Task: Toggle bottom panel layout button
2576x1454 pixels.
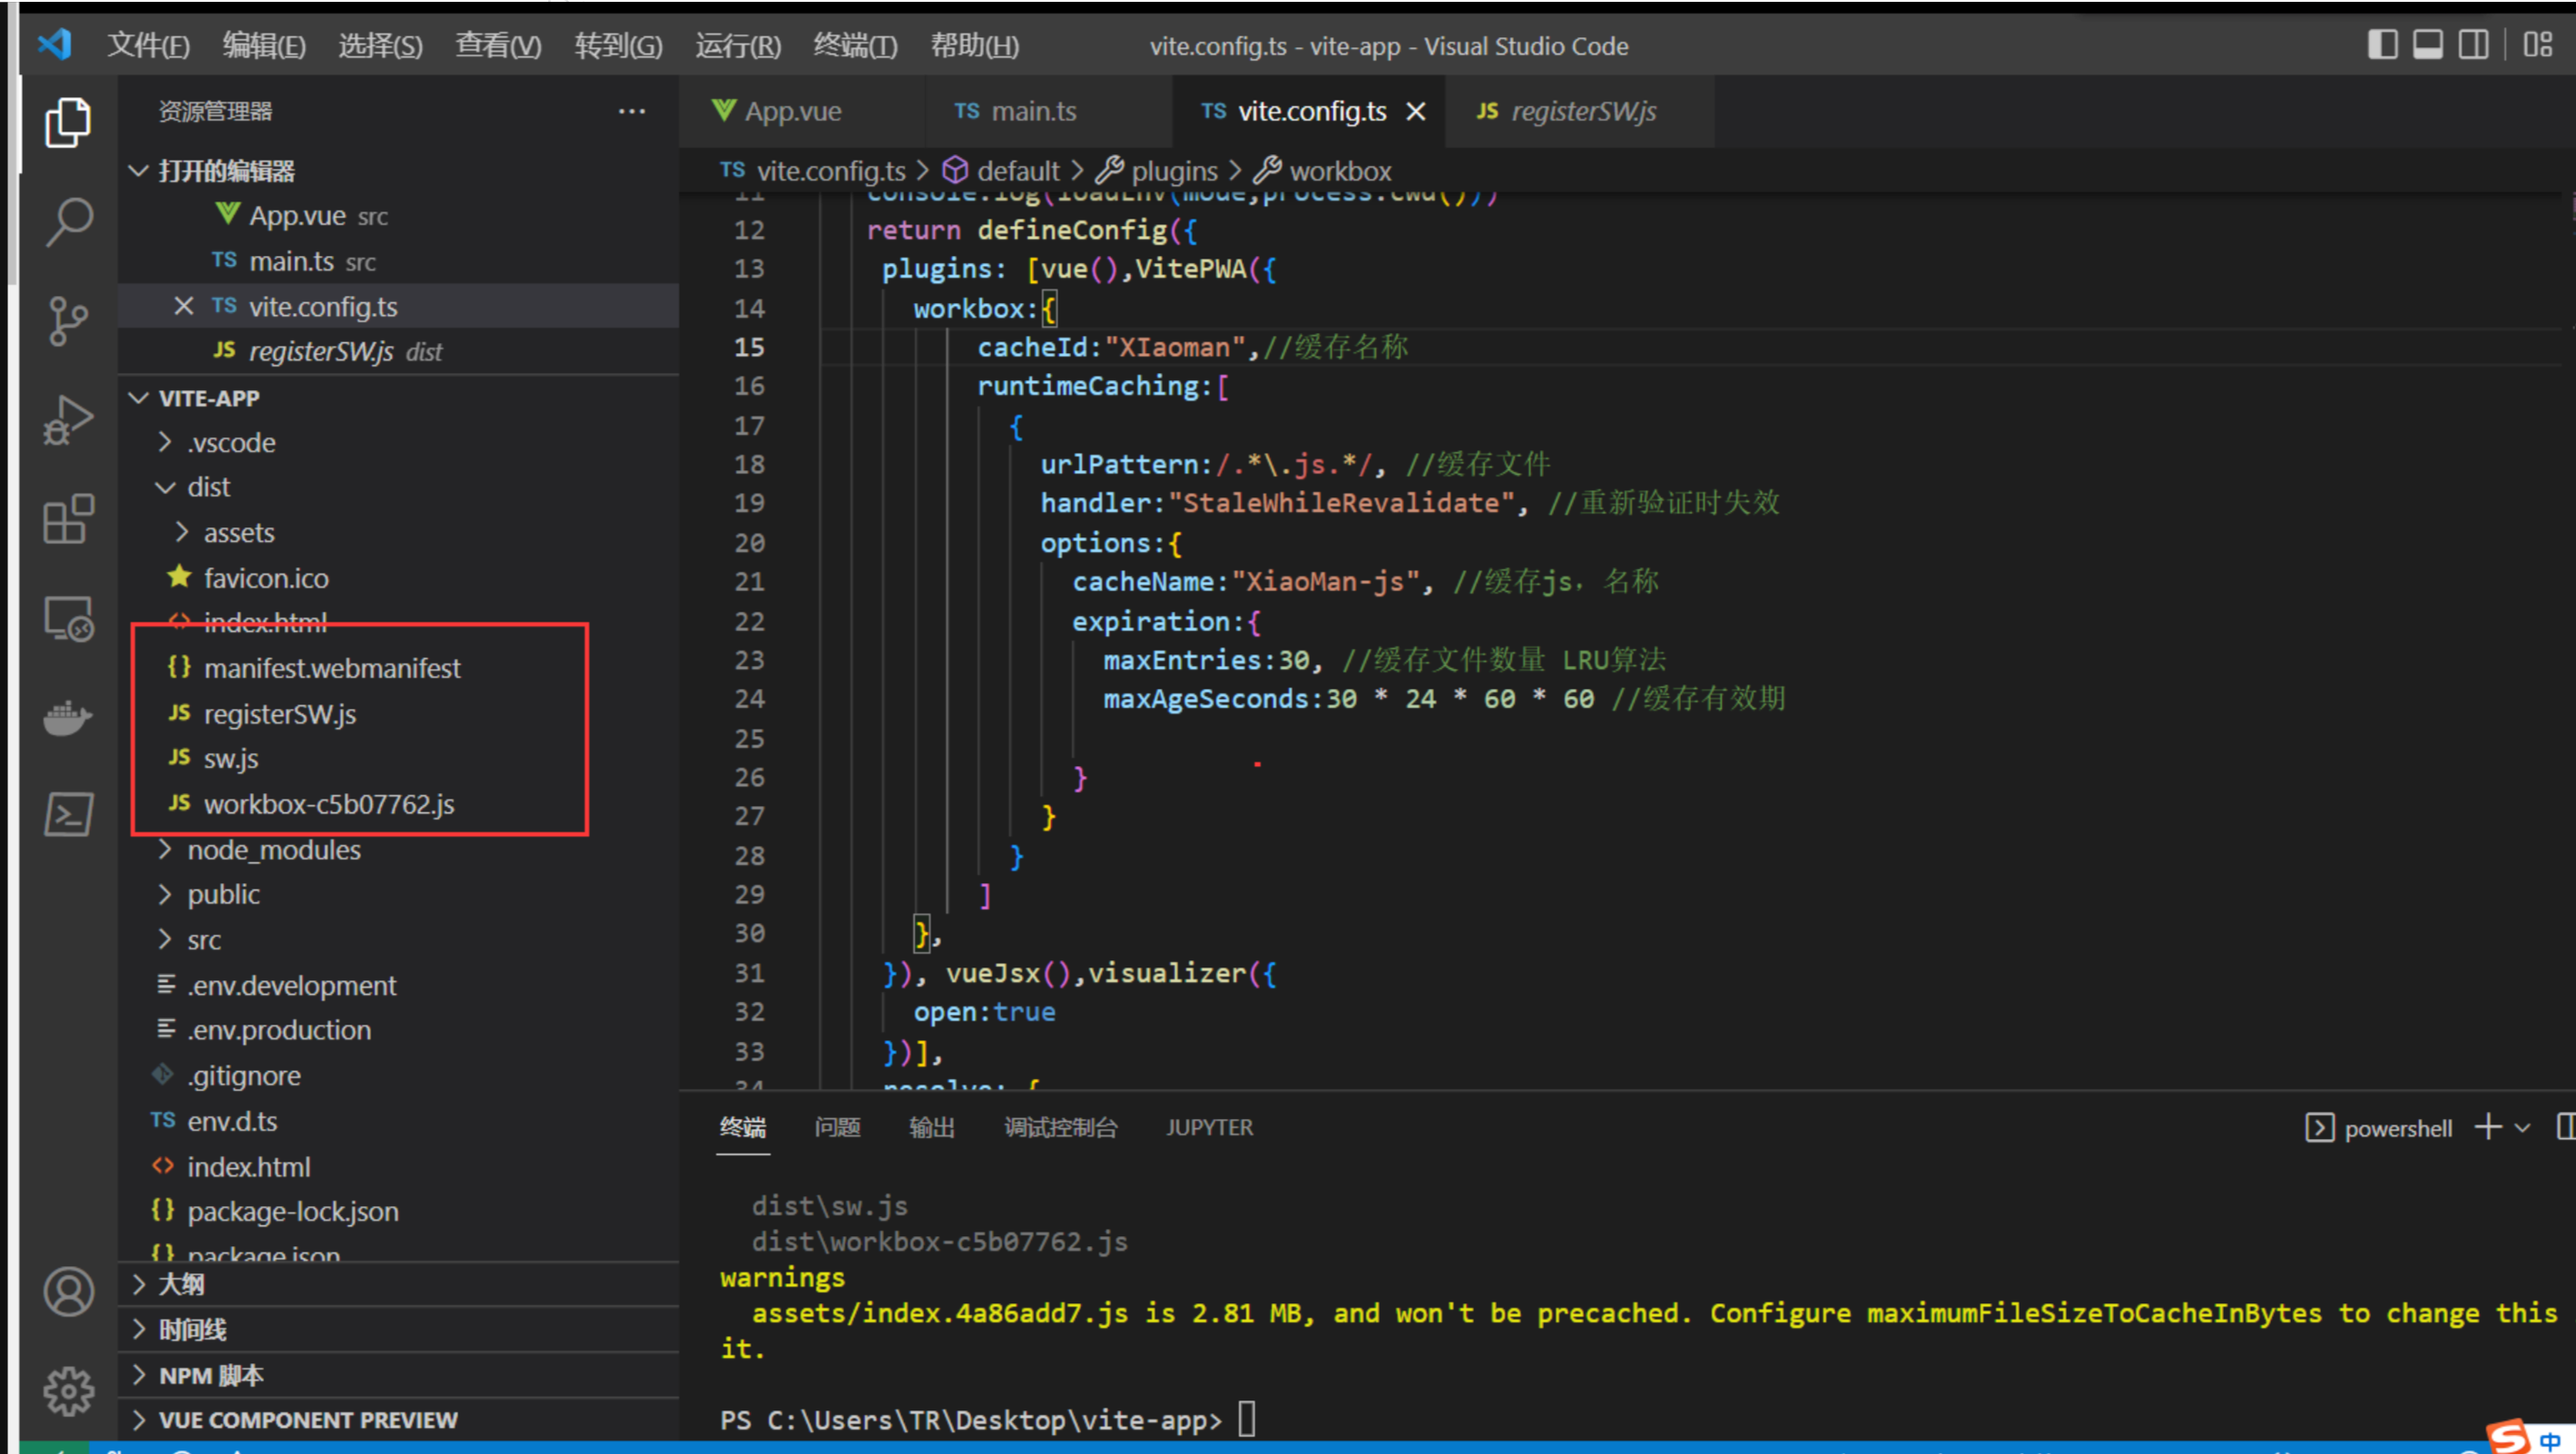Action: tap(2428, 45)
